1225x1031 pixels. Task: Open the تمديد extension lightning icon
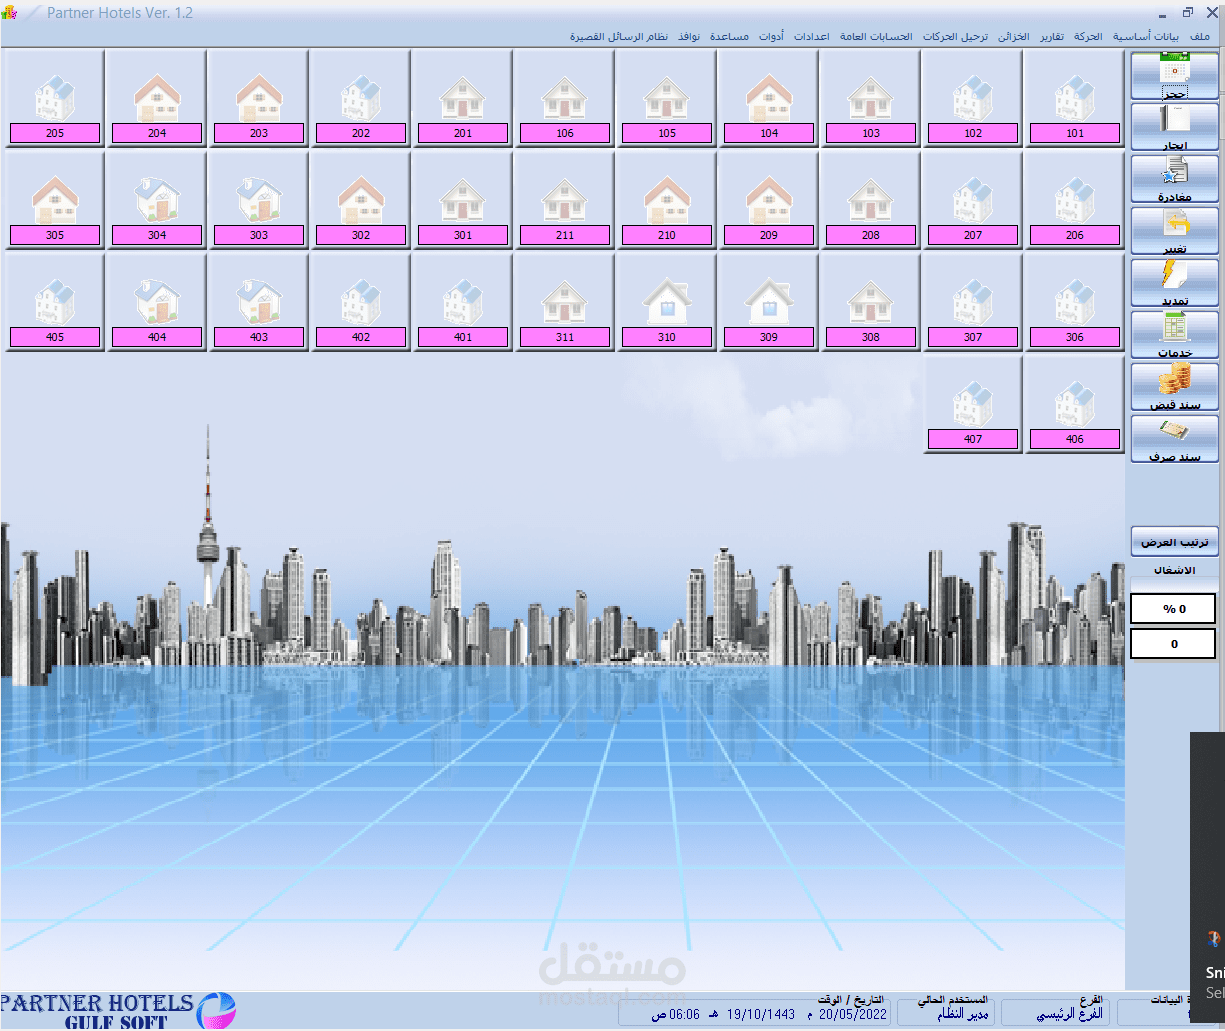1174,284
